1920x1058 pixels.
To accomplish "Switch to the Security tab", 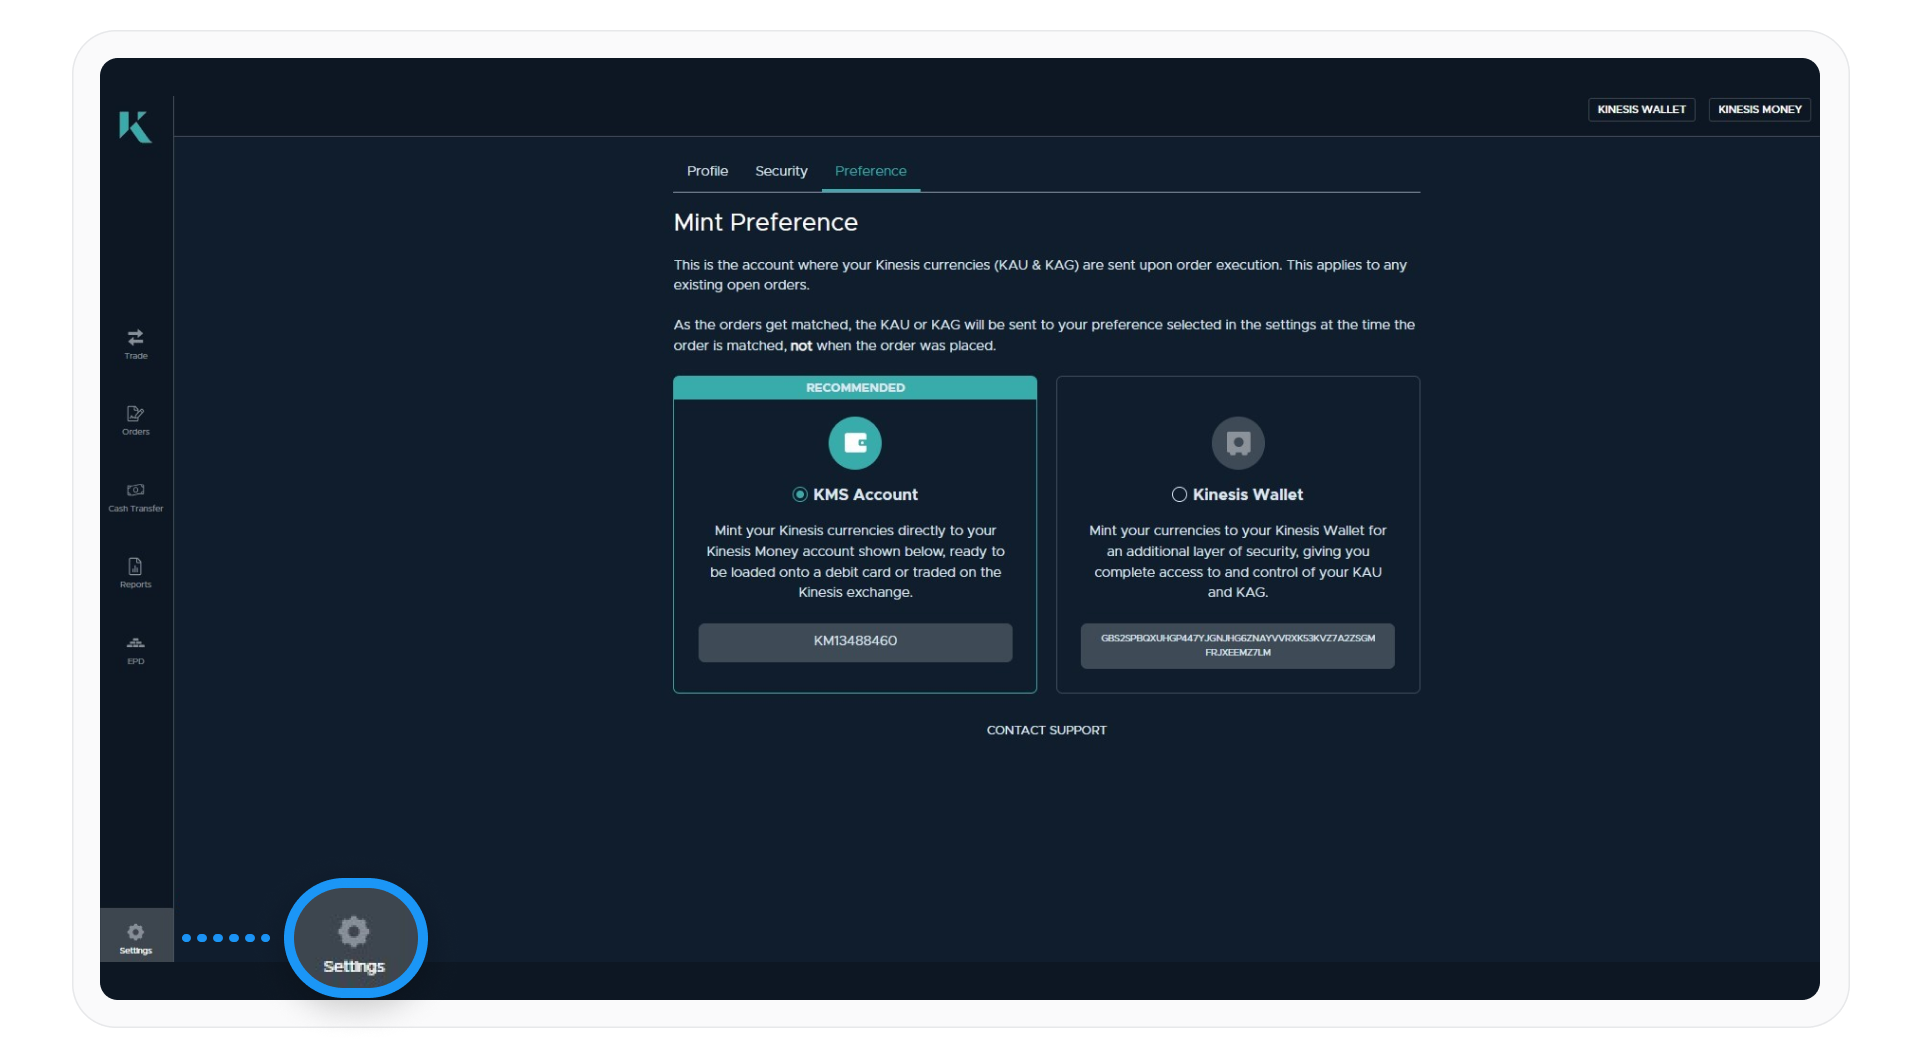I will 781,171.
